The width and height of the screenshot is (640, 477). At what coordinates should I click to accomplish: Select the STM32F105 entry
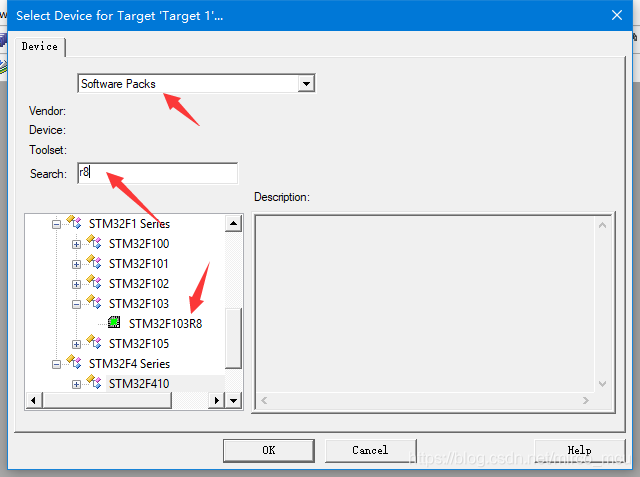(x=139, y=344)
